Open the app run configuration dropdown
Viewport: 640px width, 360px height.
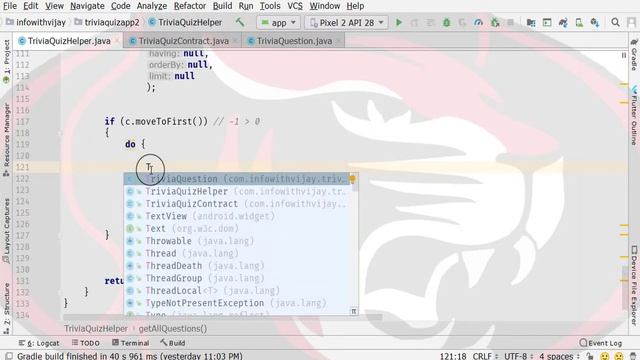point(278,22)
